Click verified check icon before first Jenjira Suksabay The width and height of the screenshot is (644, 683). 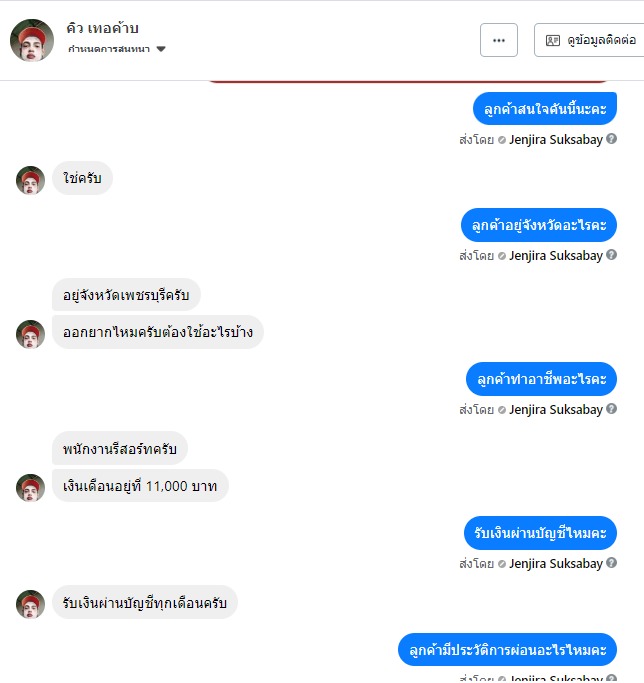[x=502, y=140]
